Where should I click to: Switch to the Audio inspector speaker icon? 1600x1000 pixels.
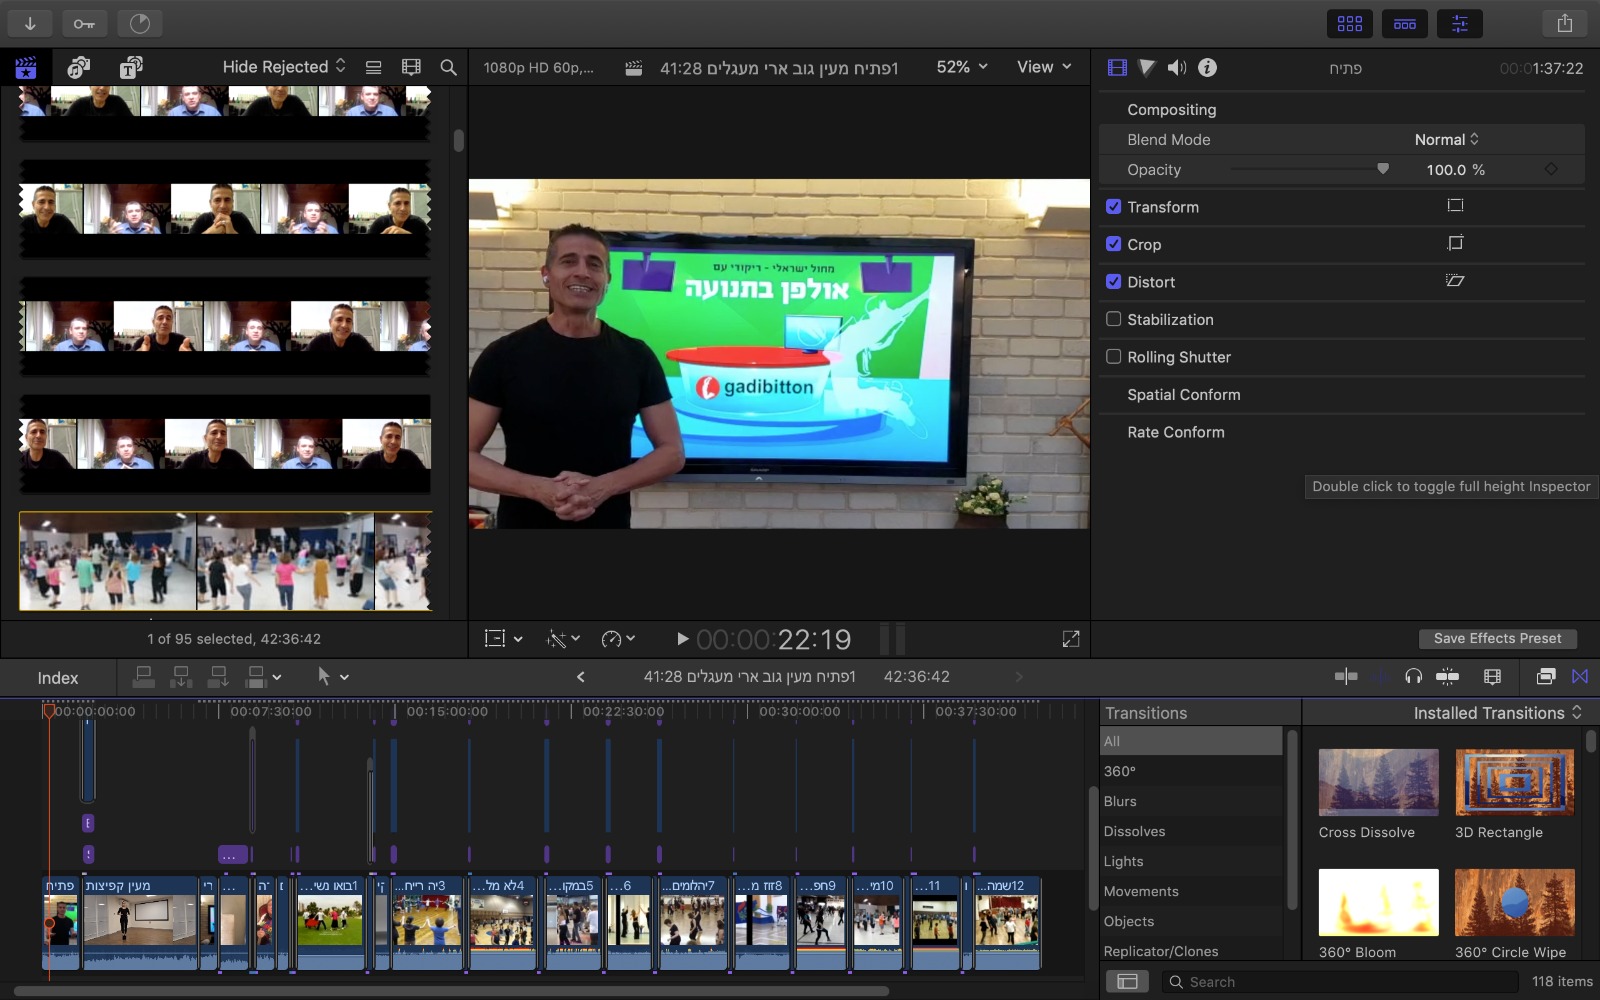(x=1177, y=67)
